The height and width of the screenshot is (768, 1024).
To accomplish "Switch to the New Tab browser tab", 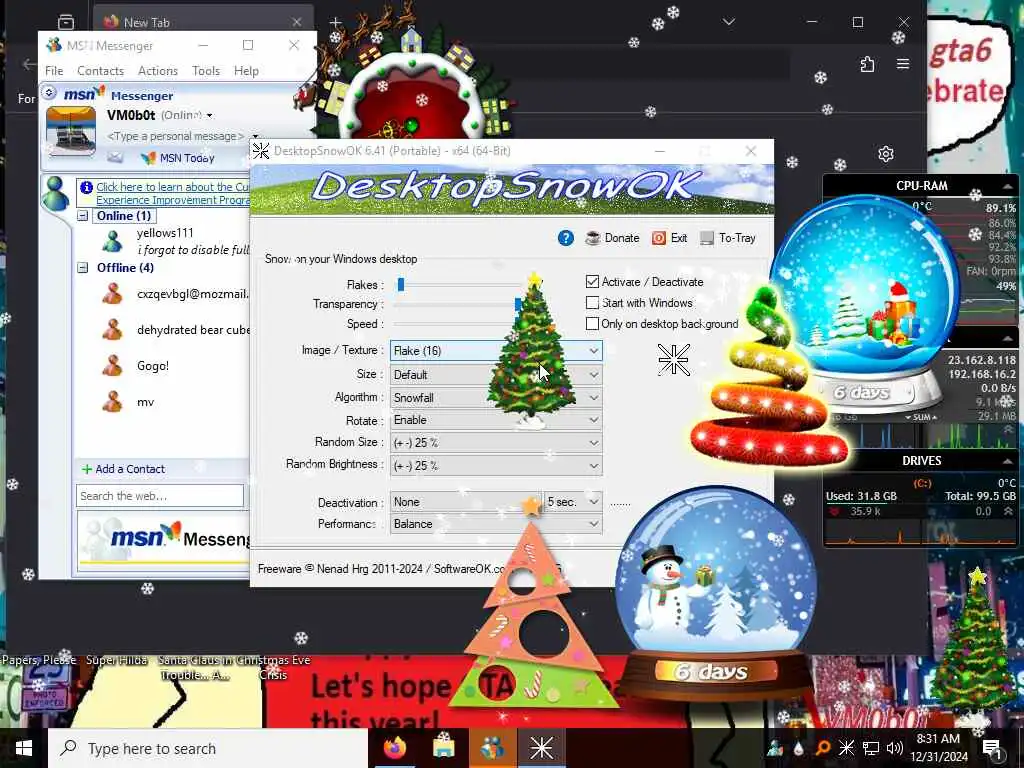I will (202, 22).
